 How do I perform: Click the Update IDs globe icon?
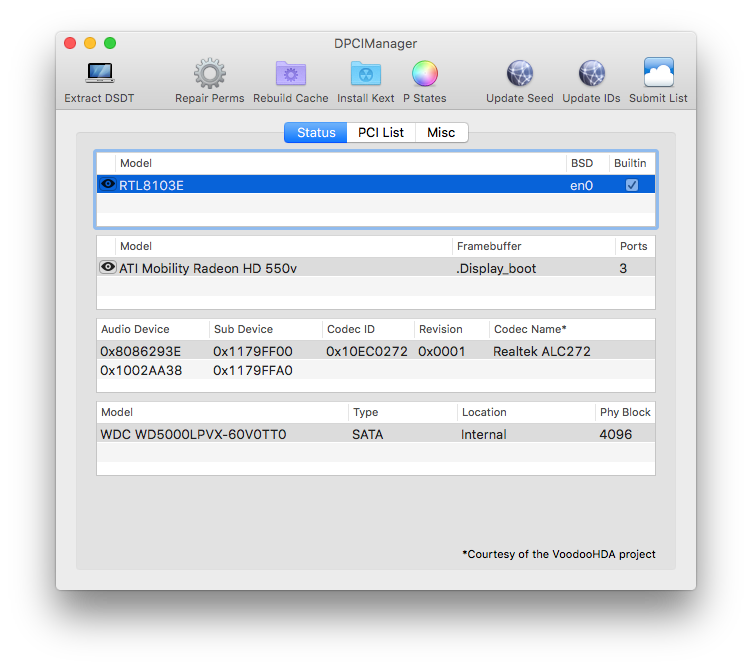click(x=591, y=75)
